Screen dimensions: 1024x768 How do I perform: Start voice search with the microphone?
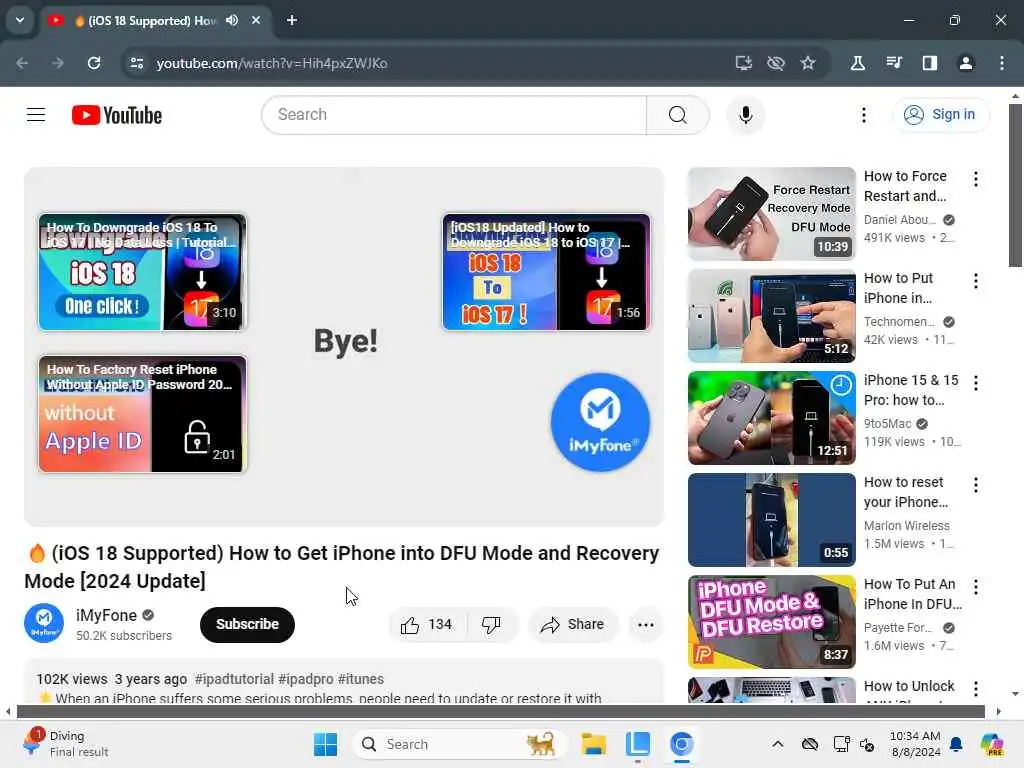[745, 115]
